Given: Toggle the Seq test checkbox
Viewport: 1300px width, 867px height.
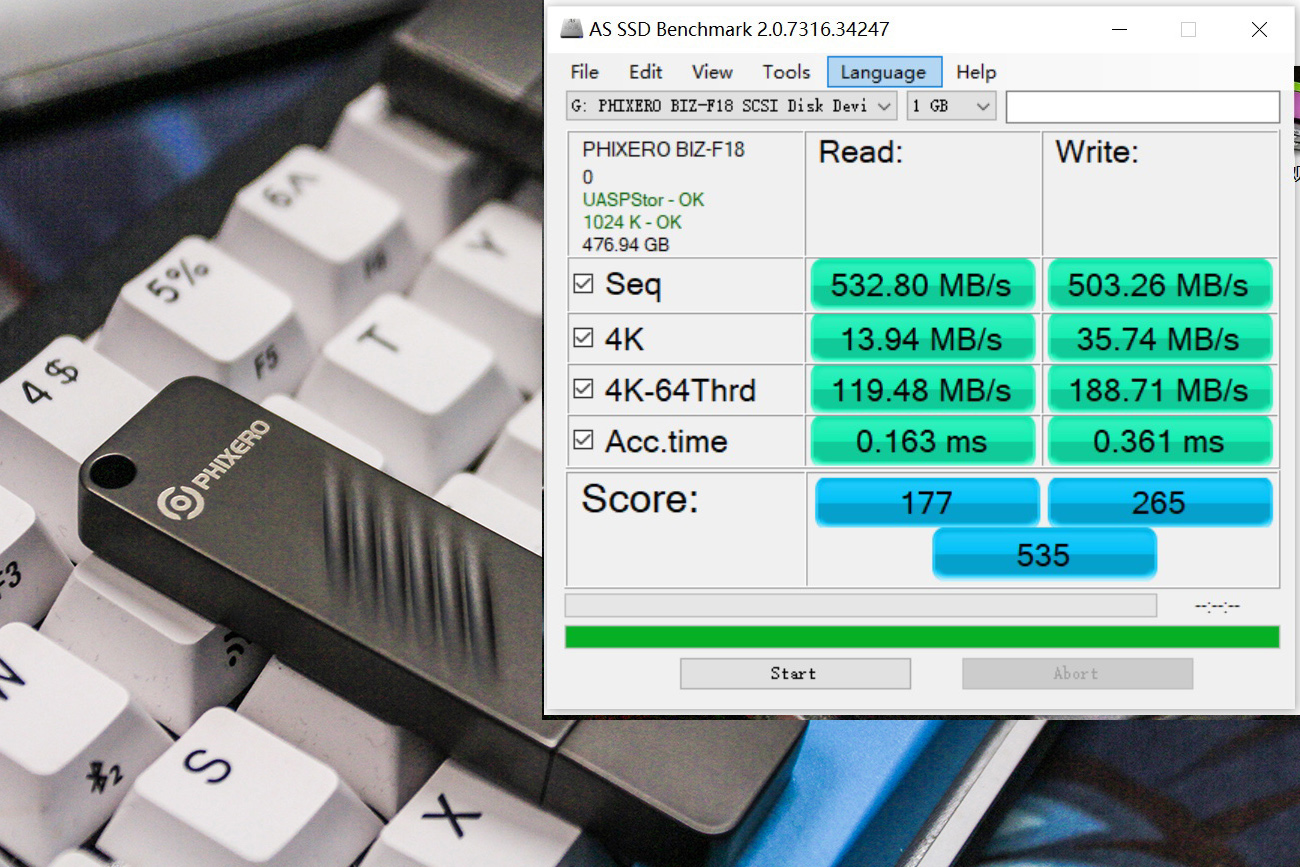Looking at the screenshot, I should click(x=583, y=284).
